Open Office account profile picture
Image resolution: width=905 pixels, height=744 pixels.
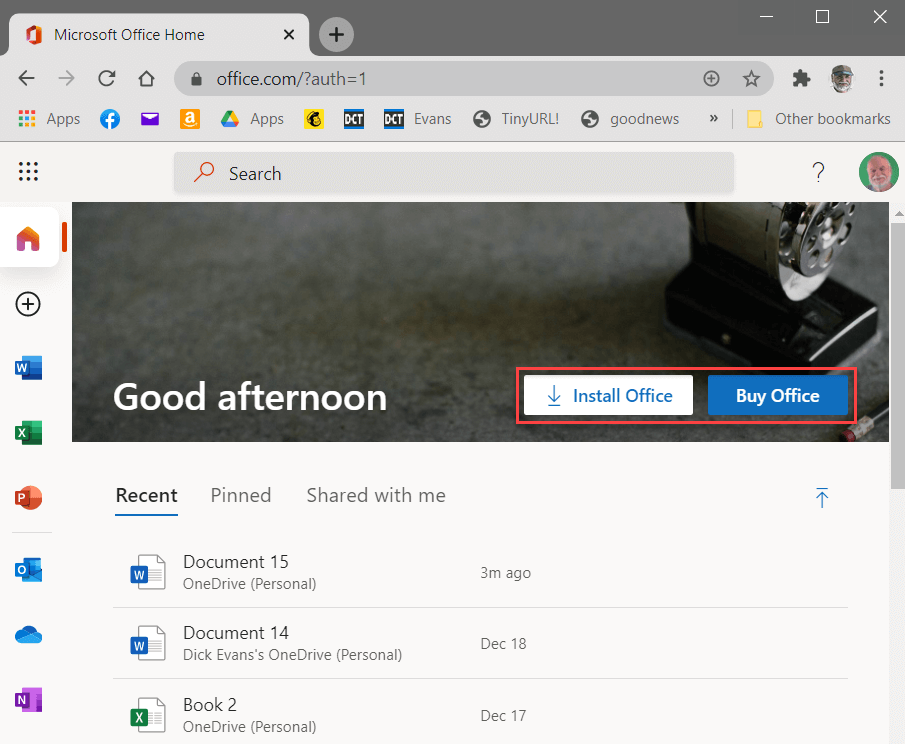coord(878,172)
